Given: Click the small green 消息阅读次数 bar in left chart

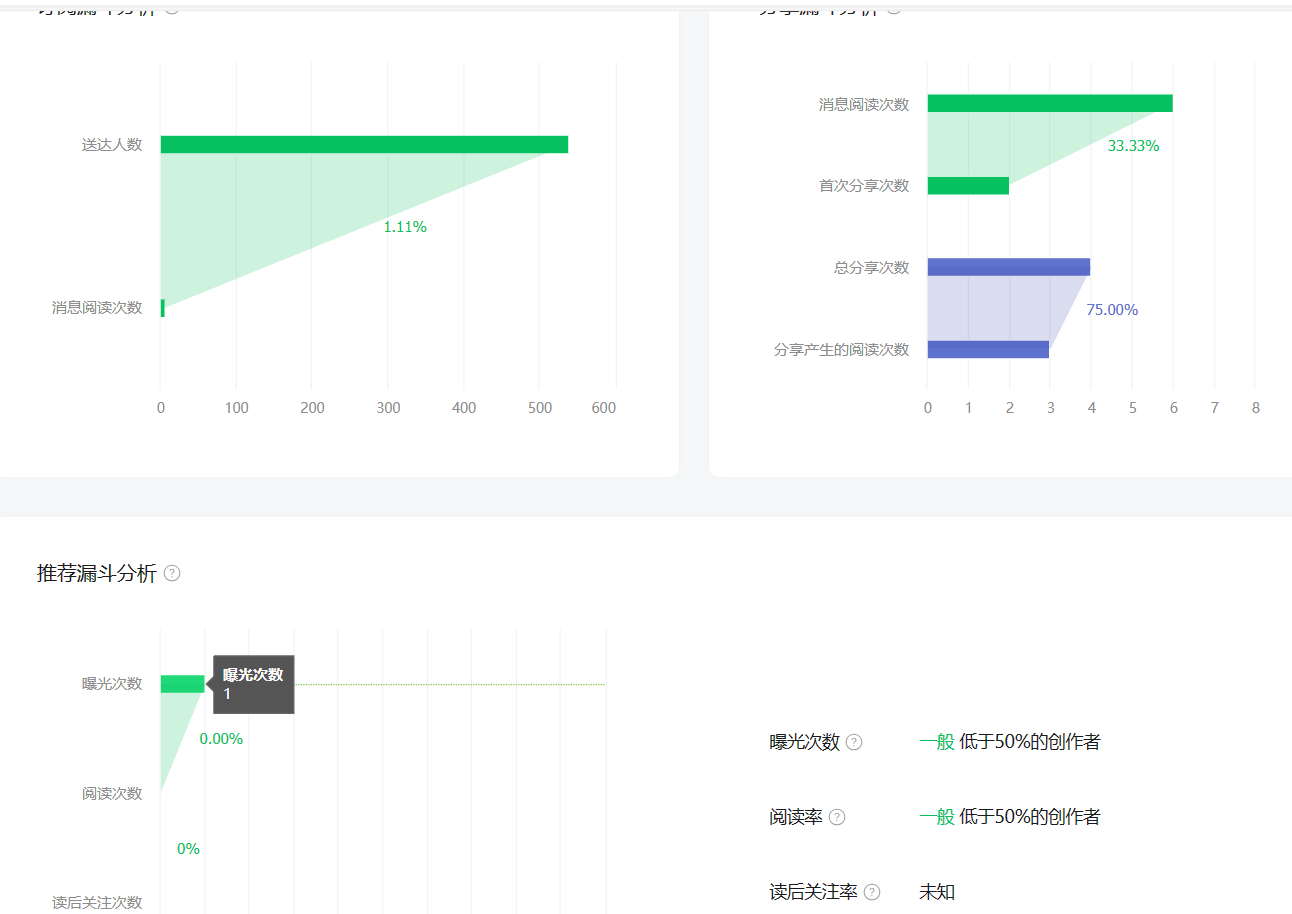Looking at the screenshot, I should (162, 308).
